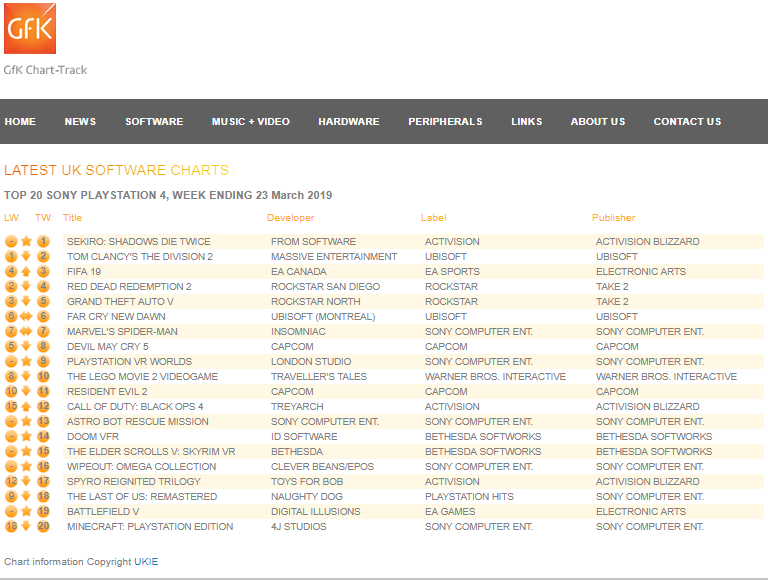Click the star icon for Skyrim VR
Image resolution: width=768 pixels, height=580 pixels.
(26, 451)
